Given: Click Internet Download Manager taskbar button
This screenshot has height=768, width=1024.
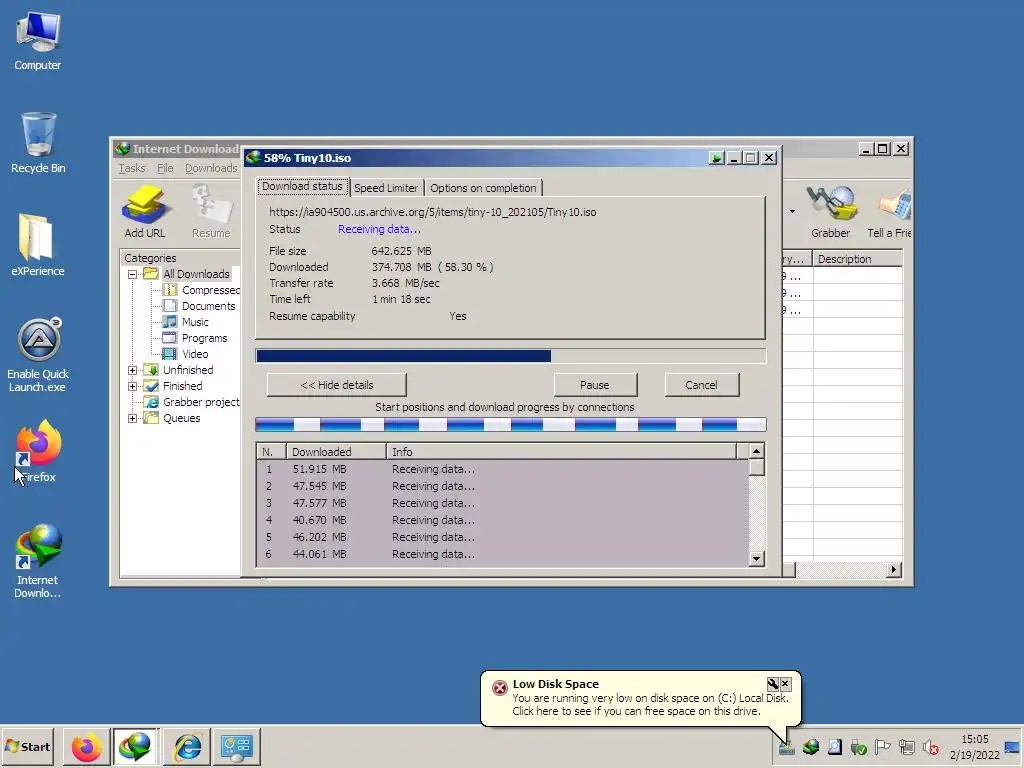Looking at the screenshot, I should (135, 746).
